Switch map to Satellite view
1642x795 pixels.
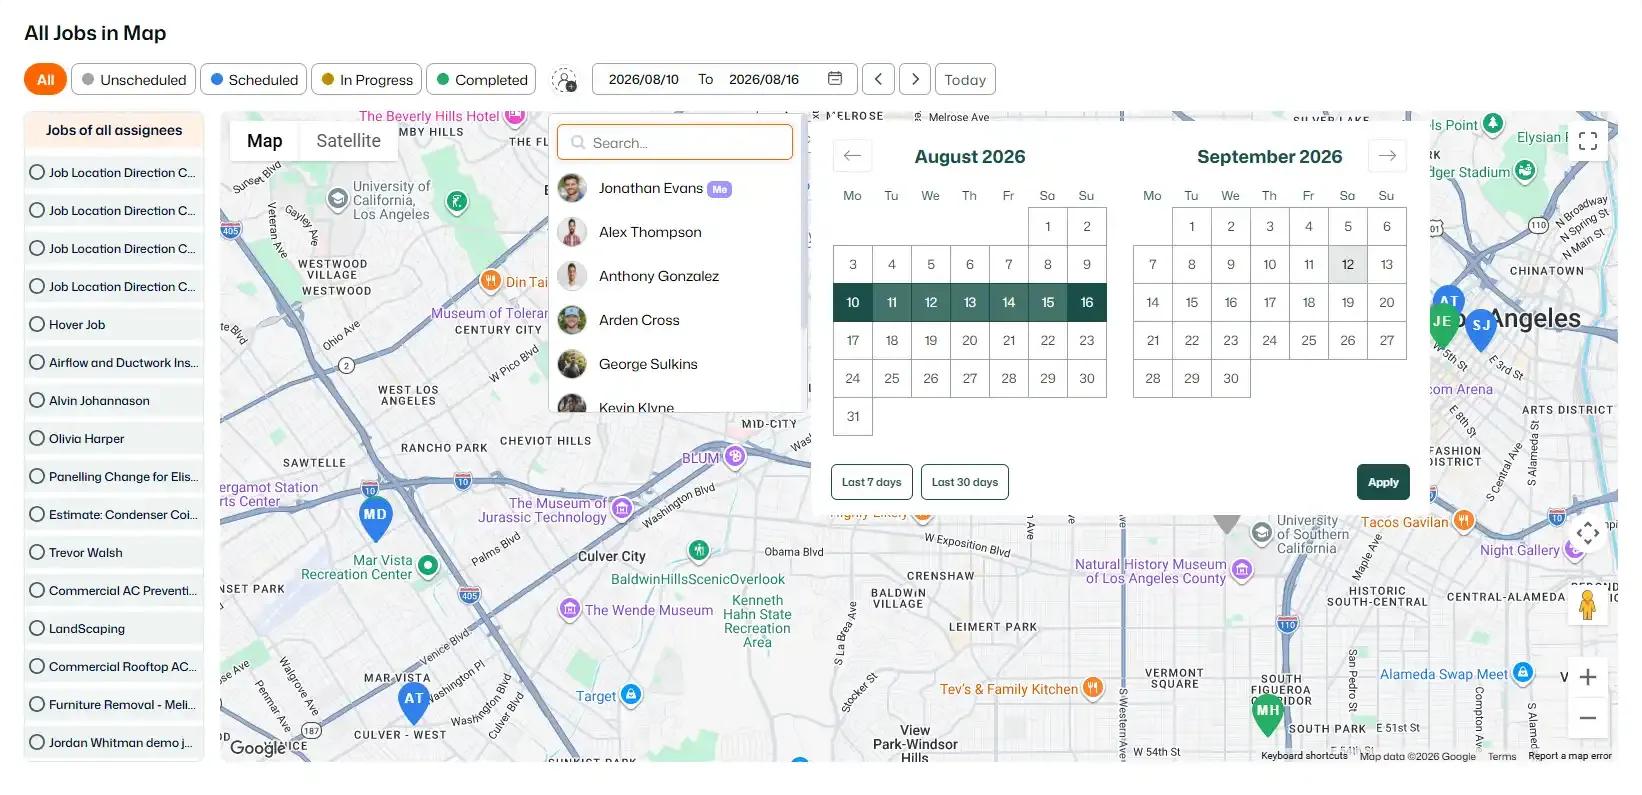pyautogui.click(x=348, y=141)
